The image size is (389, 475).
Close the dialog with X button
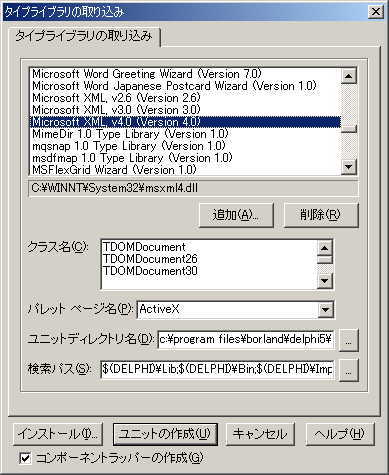pos(376,12)
